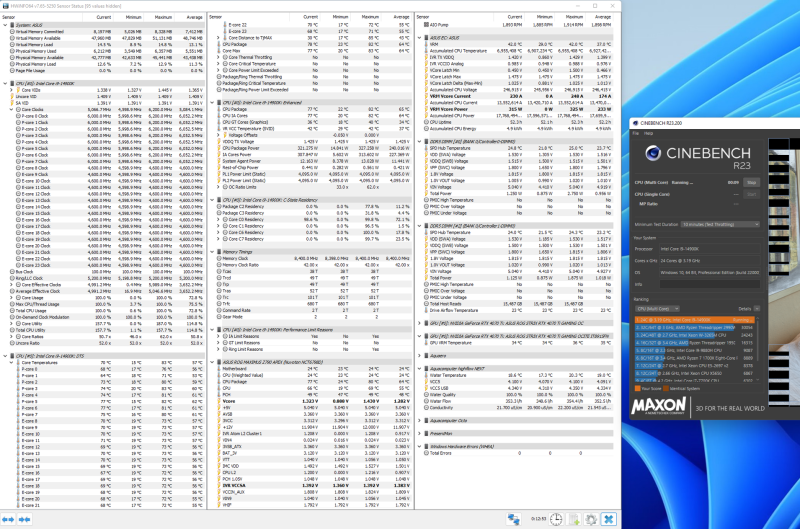Click the clock reset timer icon
The image size is (800, 529).
coord(556,519)
